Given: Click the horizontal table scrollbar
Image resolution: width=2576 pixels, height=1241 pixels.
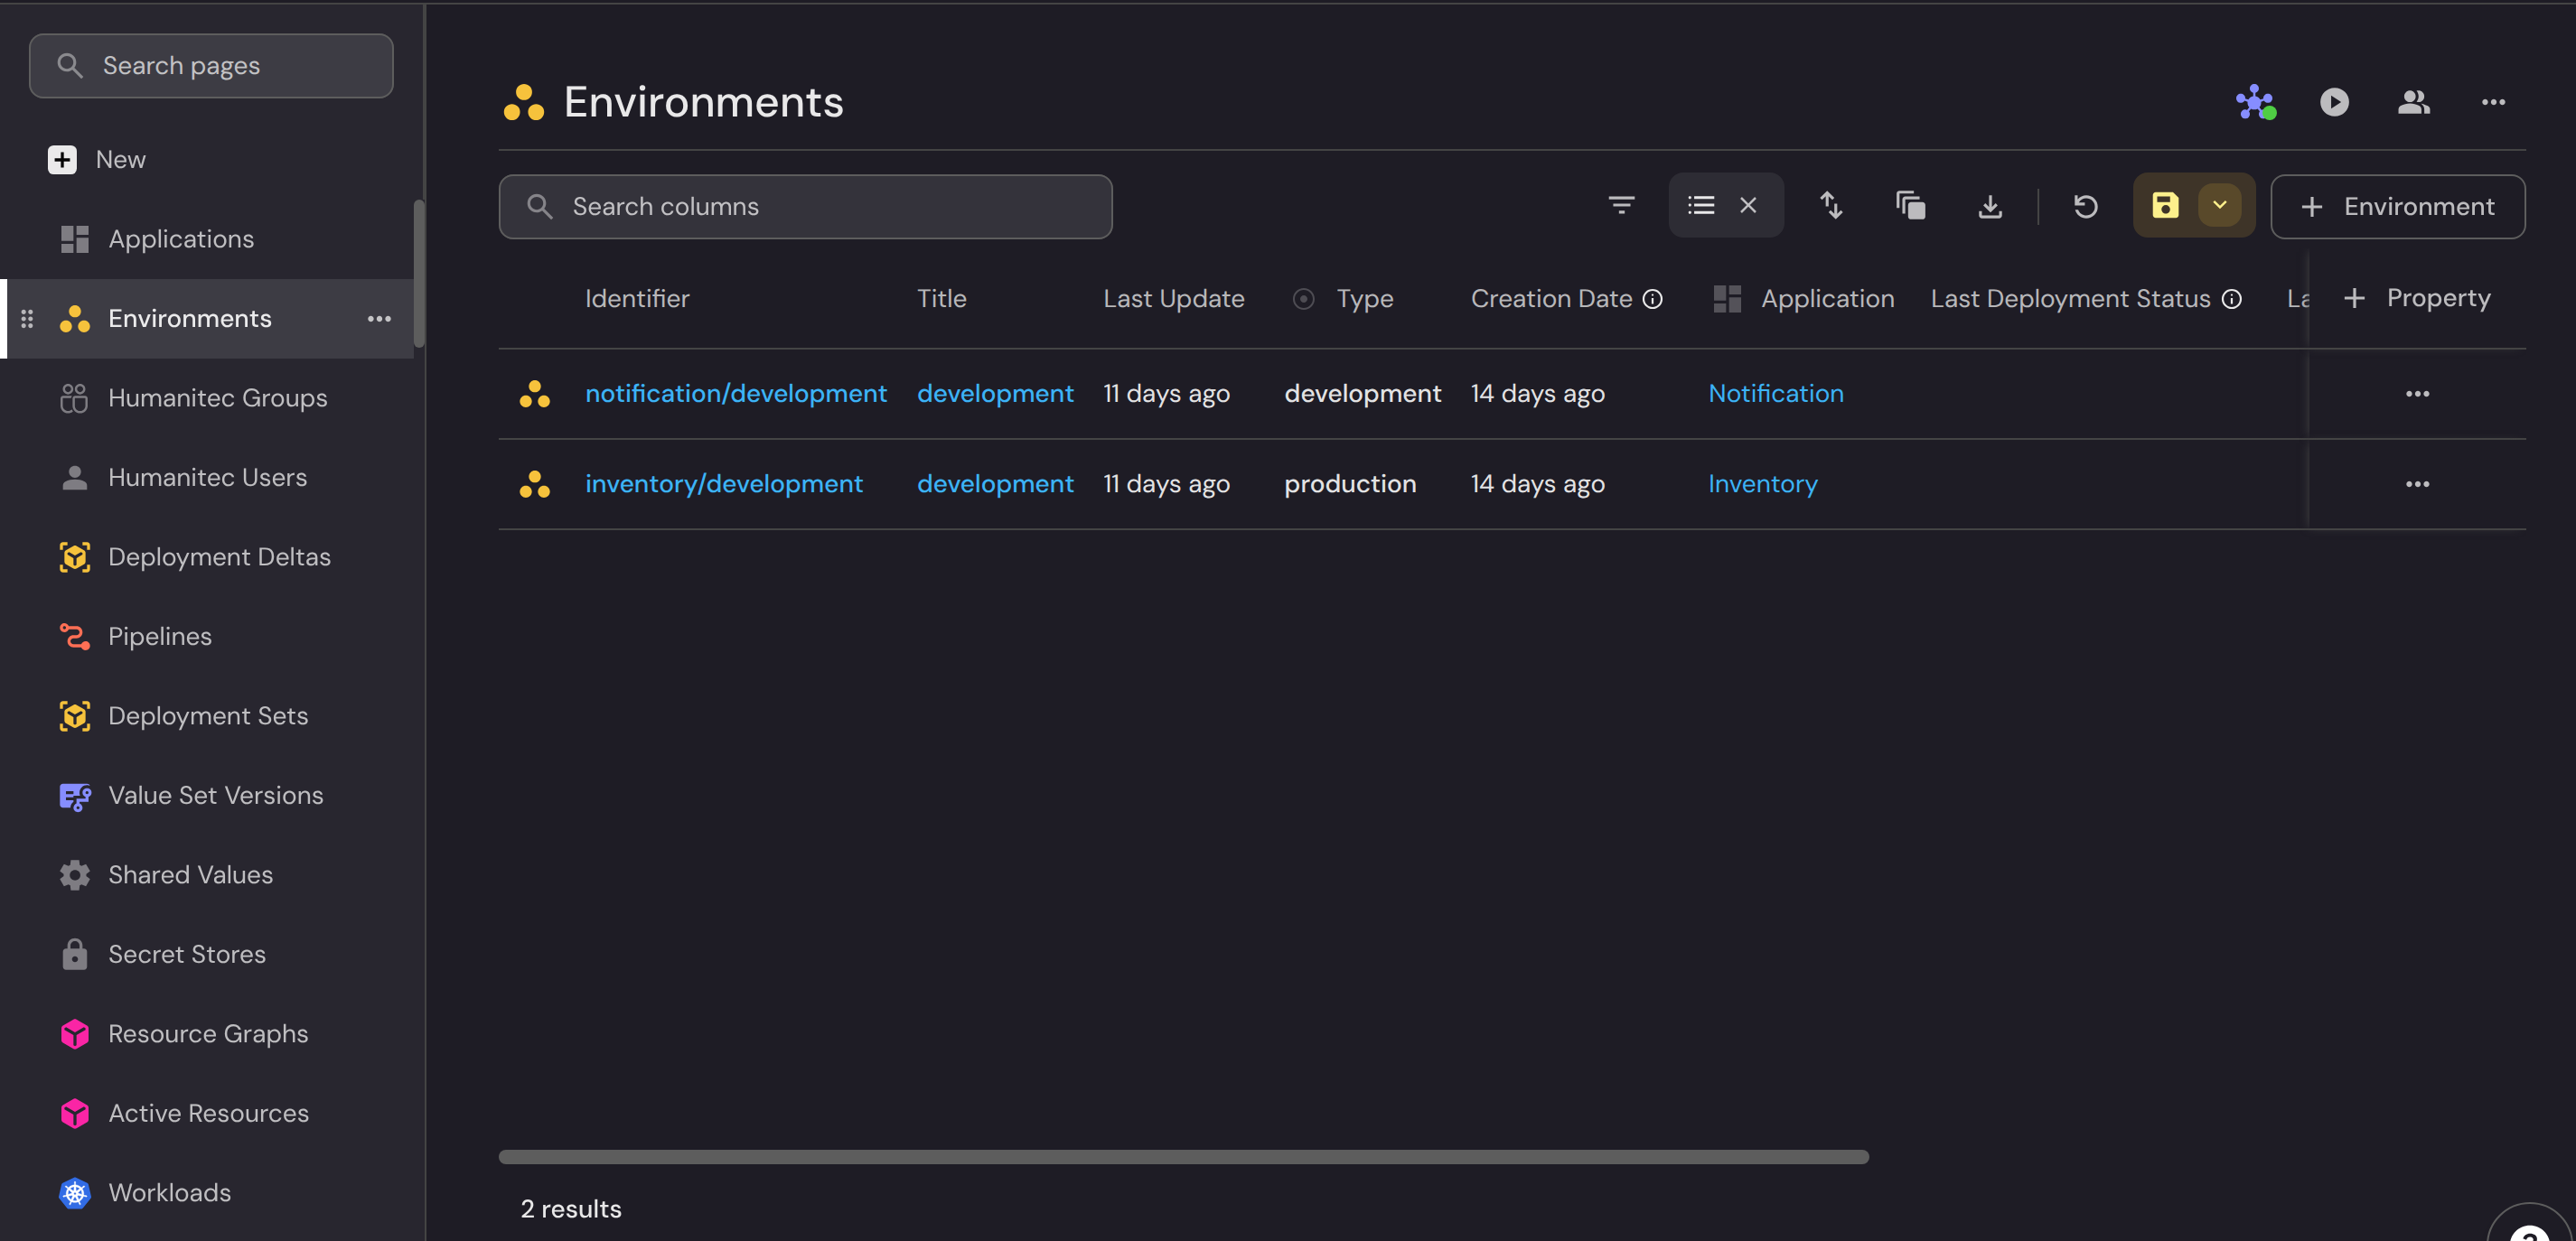Looking at the screenshot, I should 1183,1157.
